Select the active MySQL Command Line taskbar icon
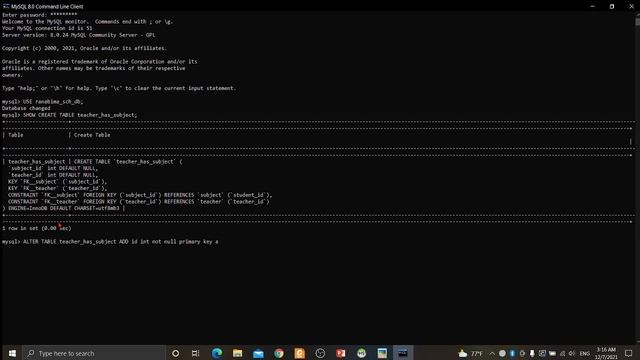Viewport: 640px width, 360px height. 403,353
